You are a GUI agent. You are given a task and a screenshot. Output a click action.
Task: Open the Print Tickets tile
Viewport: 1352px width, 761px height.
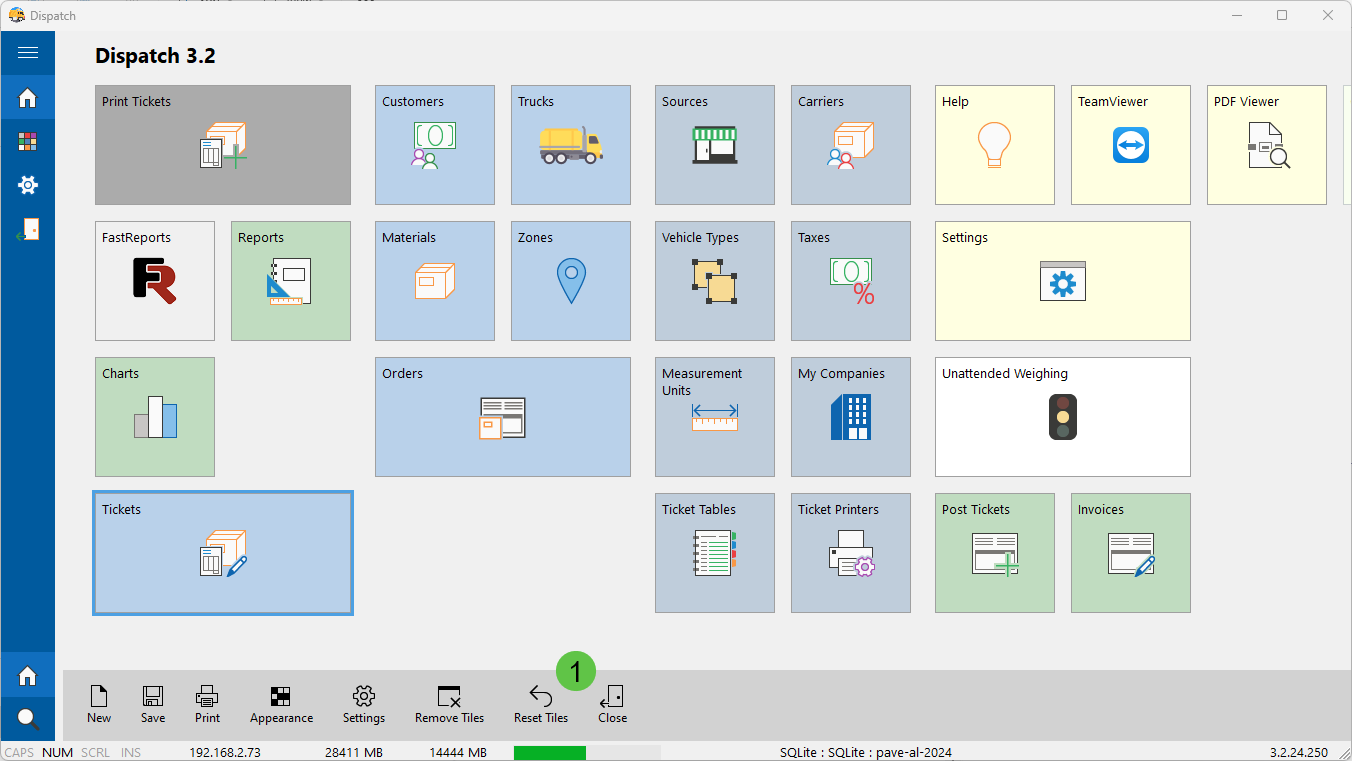click(x=223, y=145)
